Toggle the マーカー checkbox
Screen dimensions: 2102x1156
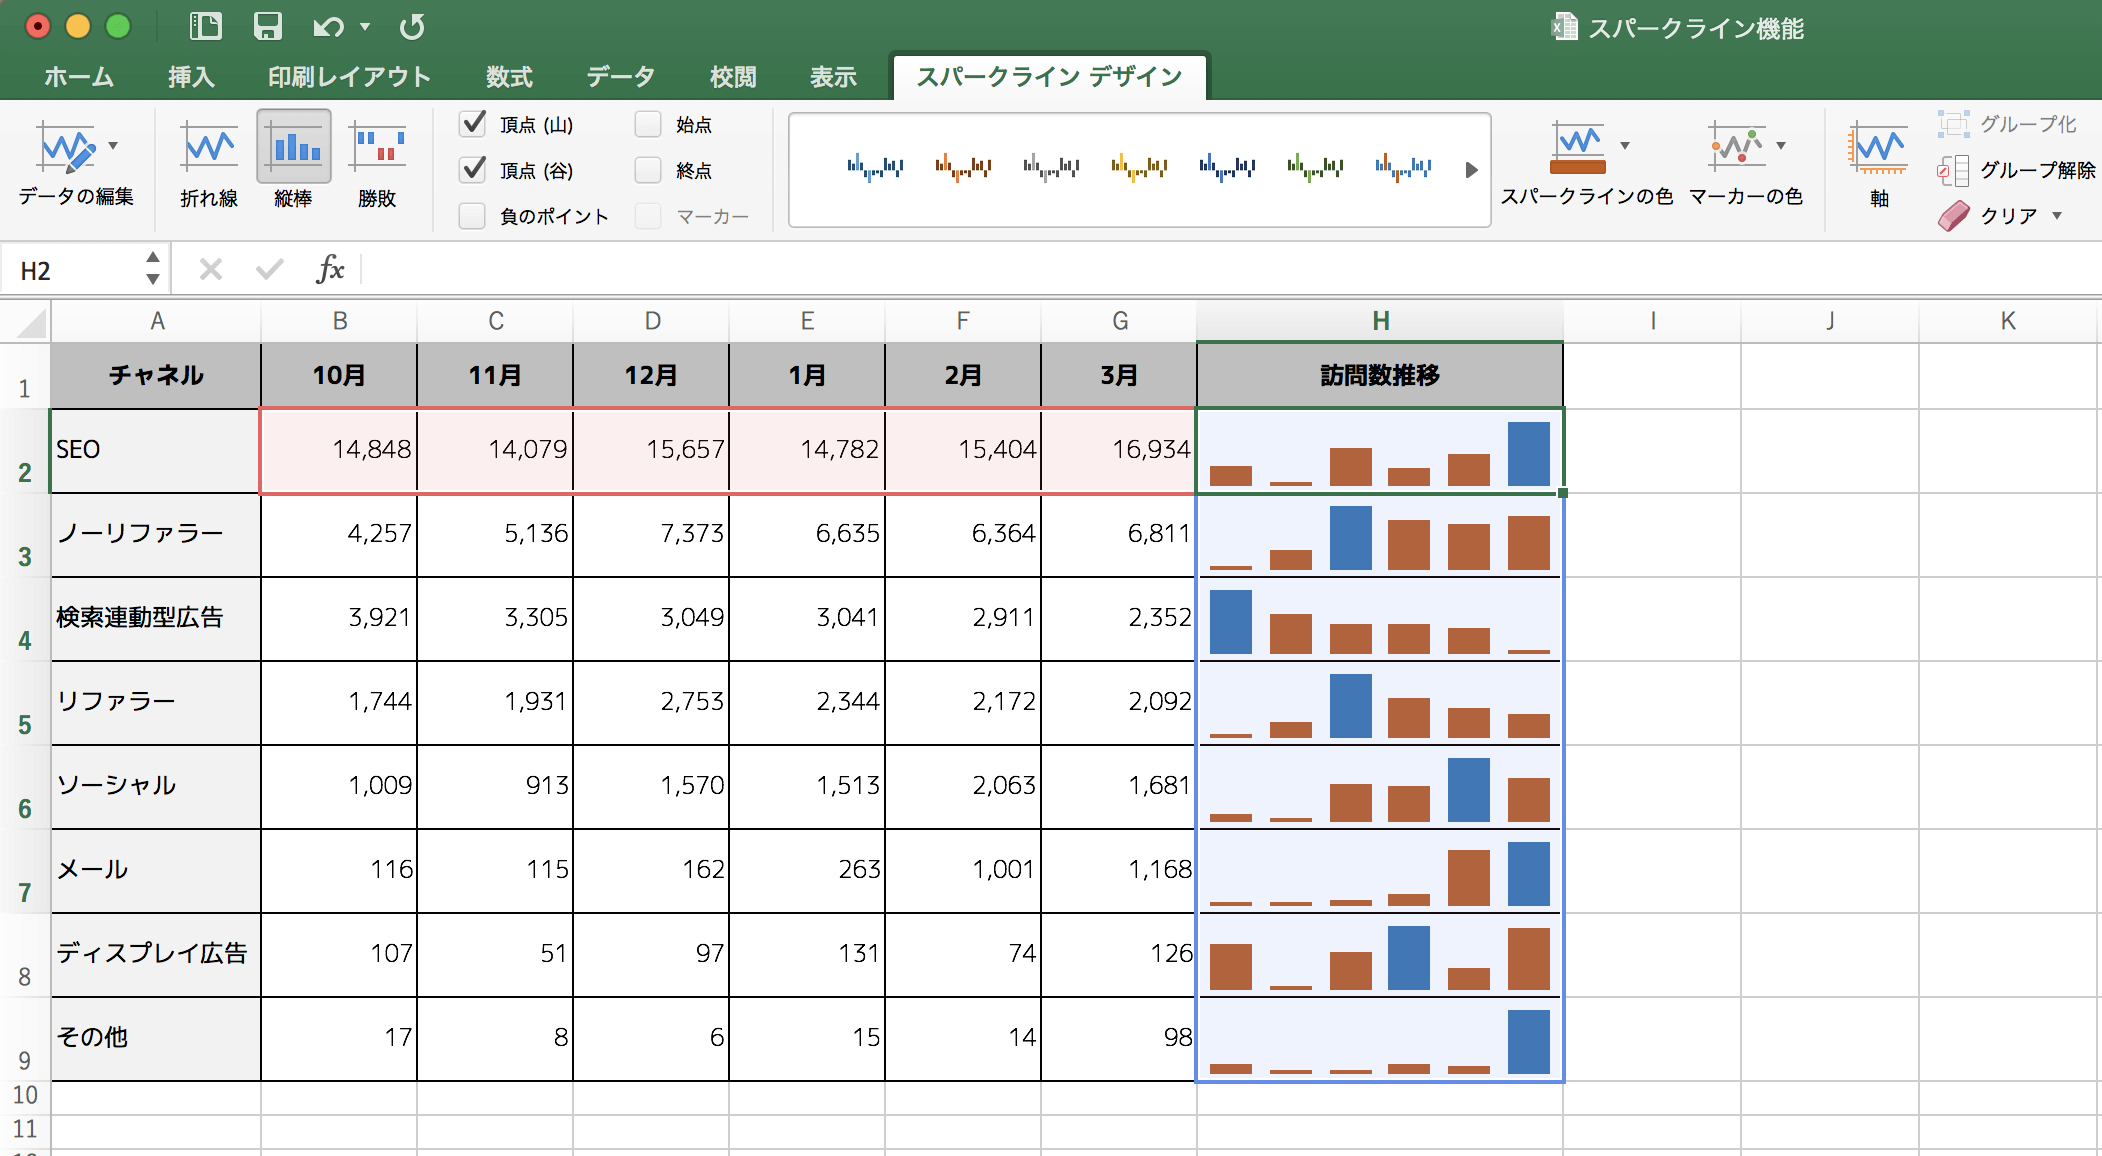click(x=648, y=216)
